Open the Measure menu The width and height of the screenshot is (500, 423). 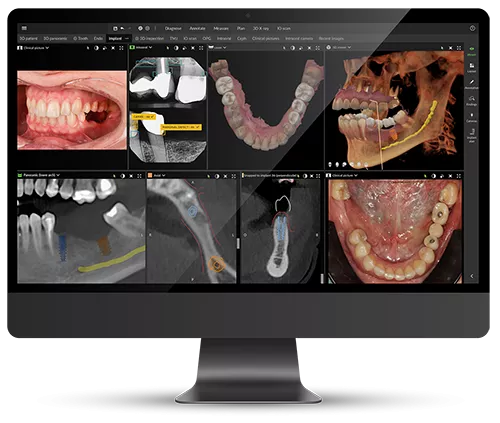tap(221, 29)
